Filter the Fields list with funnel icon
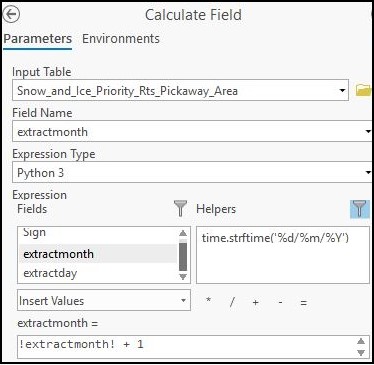This screenshot has height=365, width=374. pos(180,208)
